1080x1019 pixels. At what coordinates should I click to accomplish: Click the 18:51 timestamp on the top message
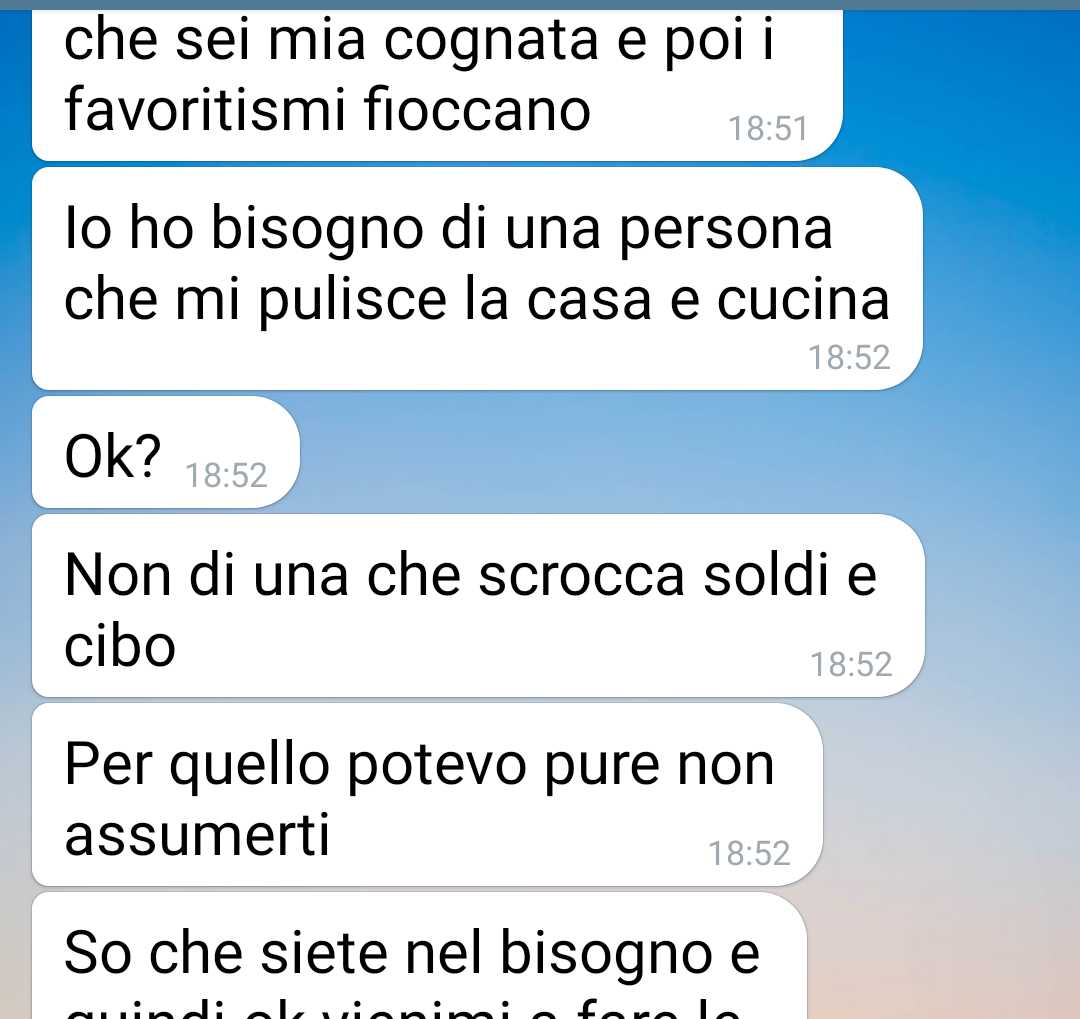[767, 129]
